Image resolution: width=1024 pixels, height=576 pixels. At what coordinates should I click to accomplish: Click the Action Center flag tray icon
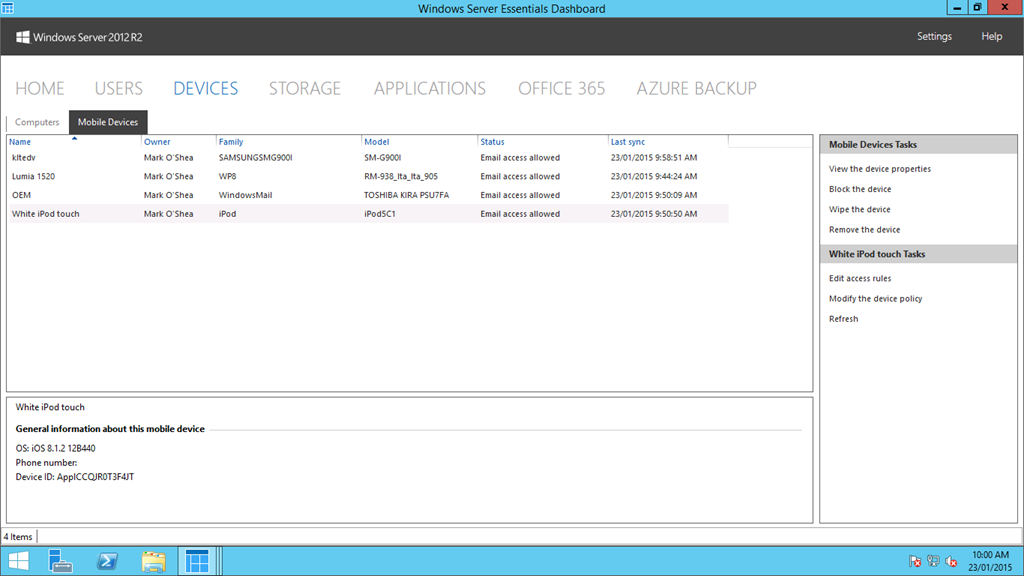[x=915, y=562]
